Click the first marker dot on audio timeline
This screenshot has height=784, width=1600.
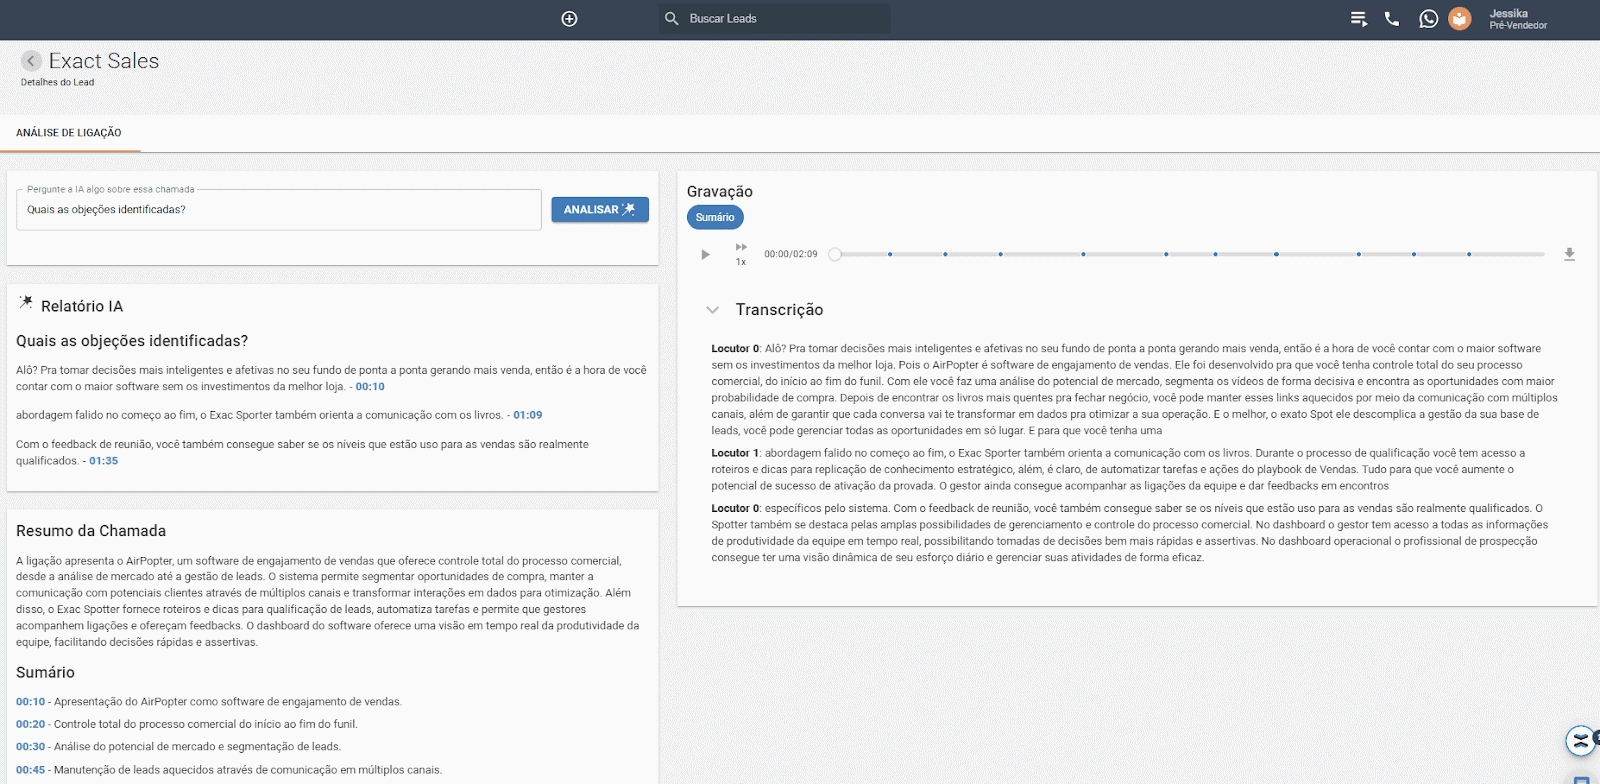[x=890, y=254]
